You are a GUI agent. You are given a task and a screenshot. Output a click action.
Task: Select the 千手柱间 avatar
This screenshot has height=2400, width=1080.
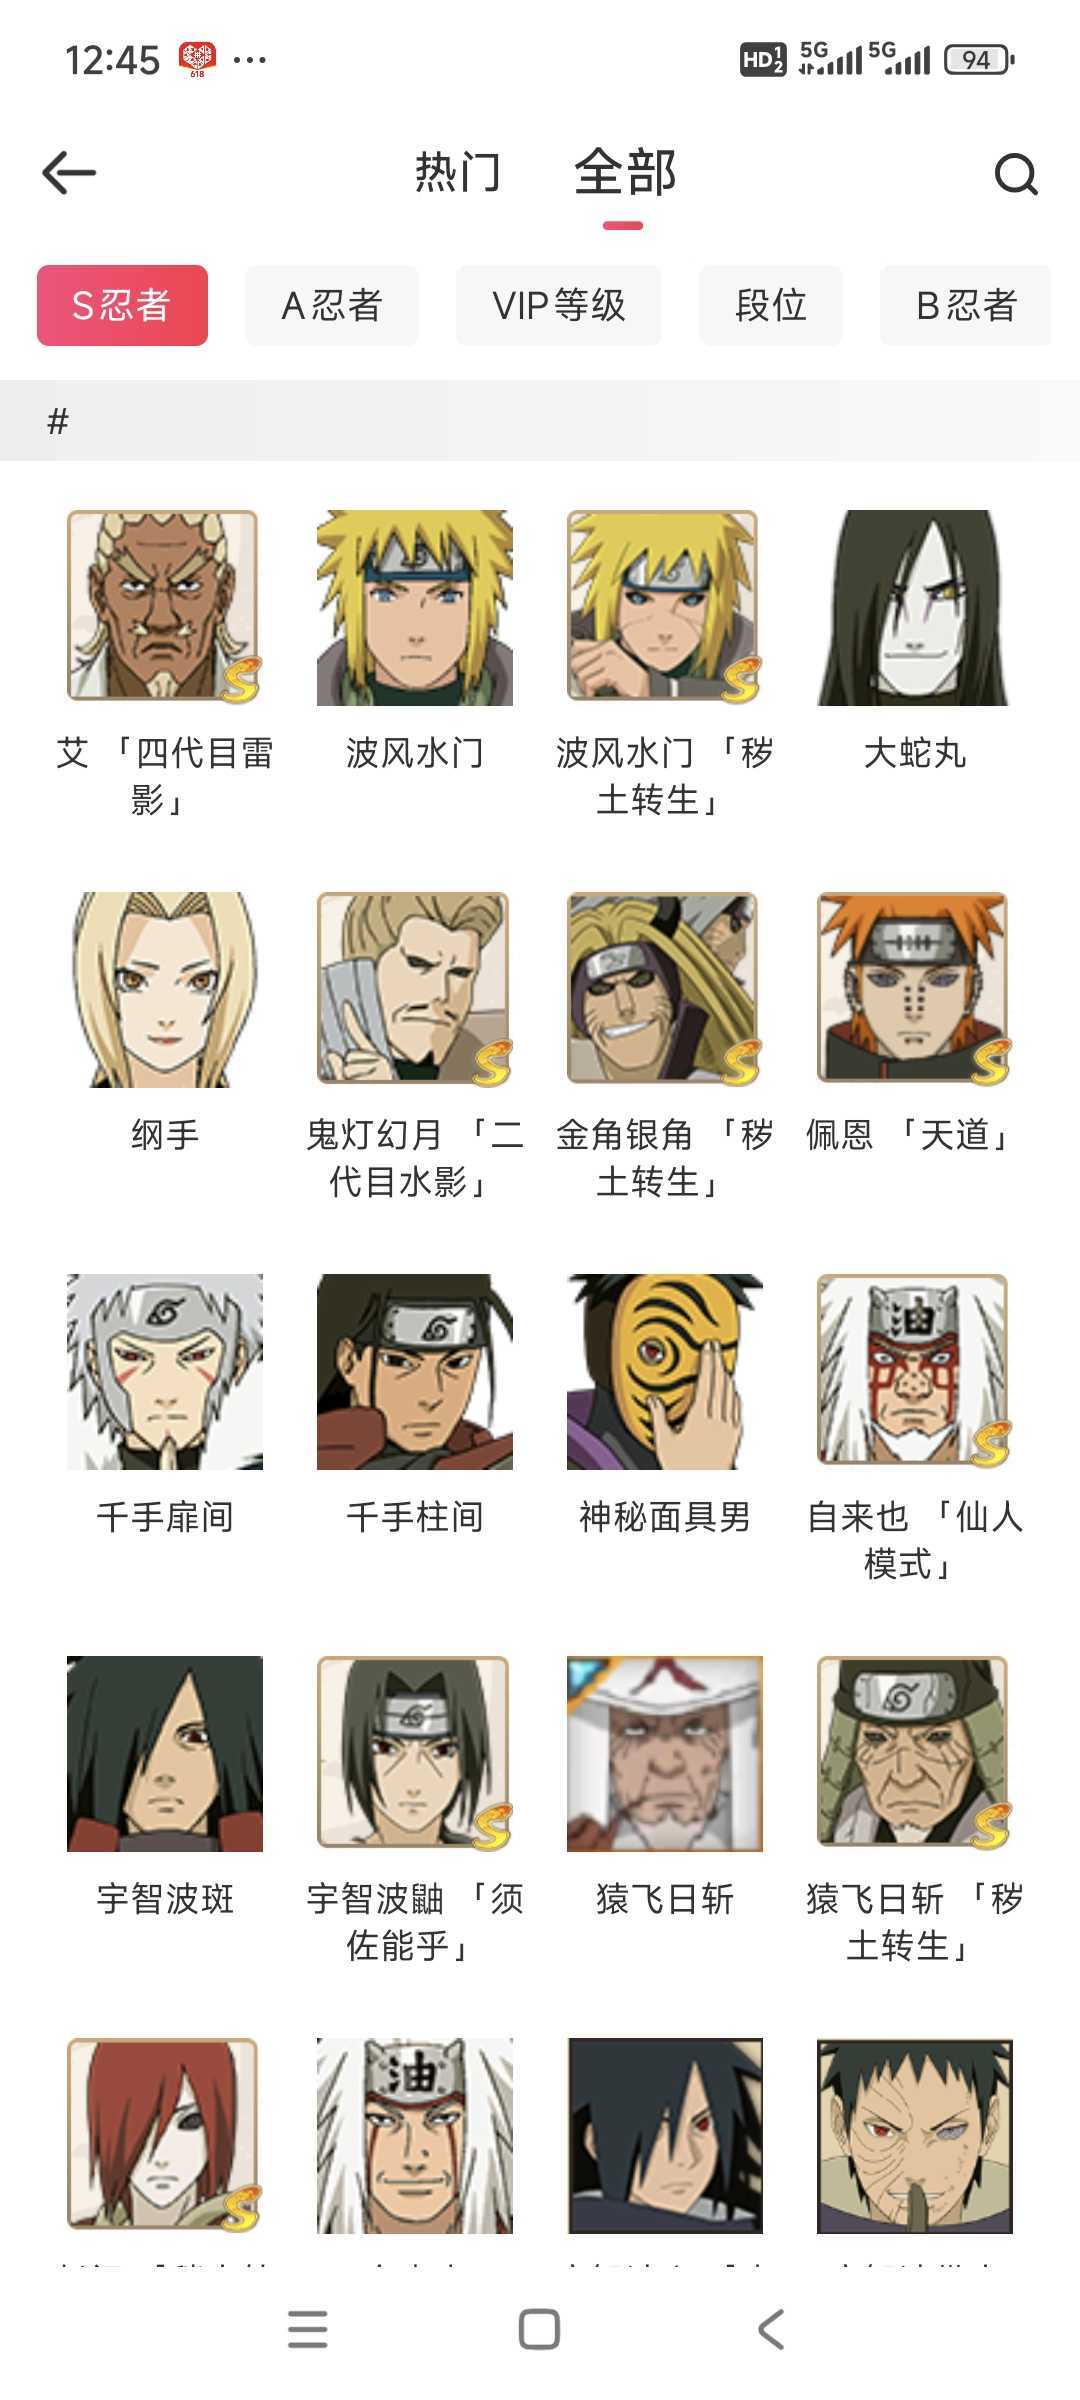pos(414,1372)
